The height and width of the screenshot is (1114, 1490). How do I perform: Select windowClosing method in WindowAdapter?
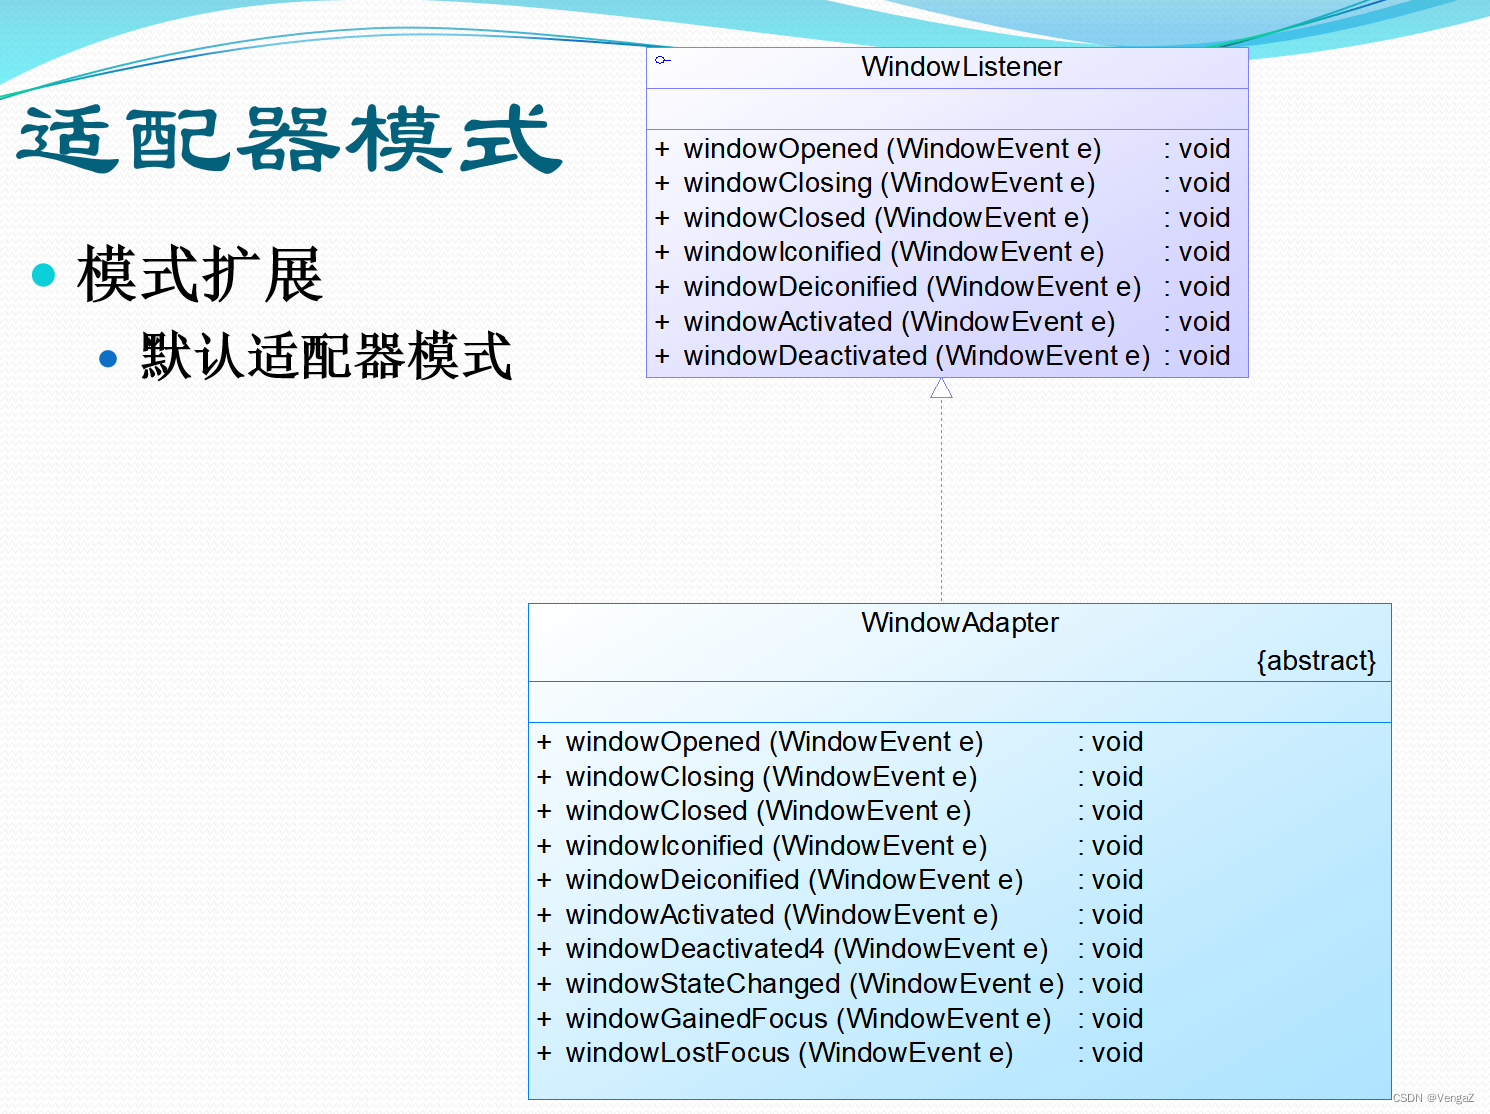[840, 777]
